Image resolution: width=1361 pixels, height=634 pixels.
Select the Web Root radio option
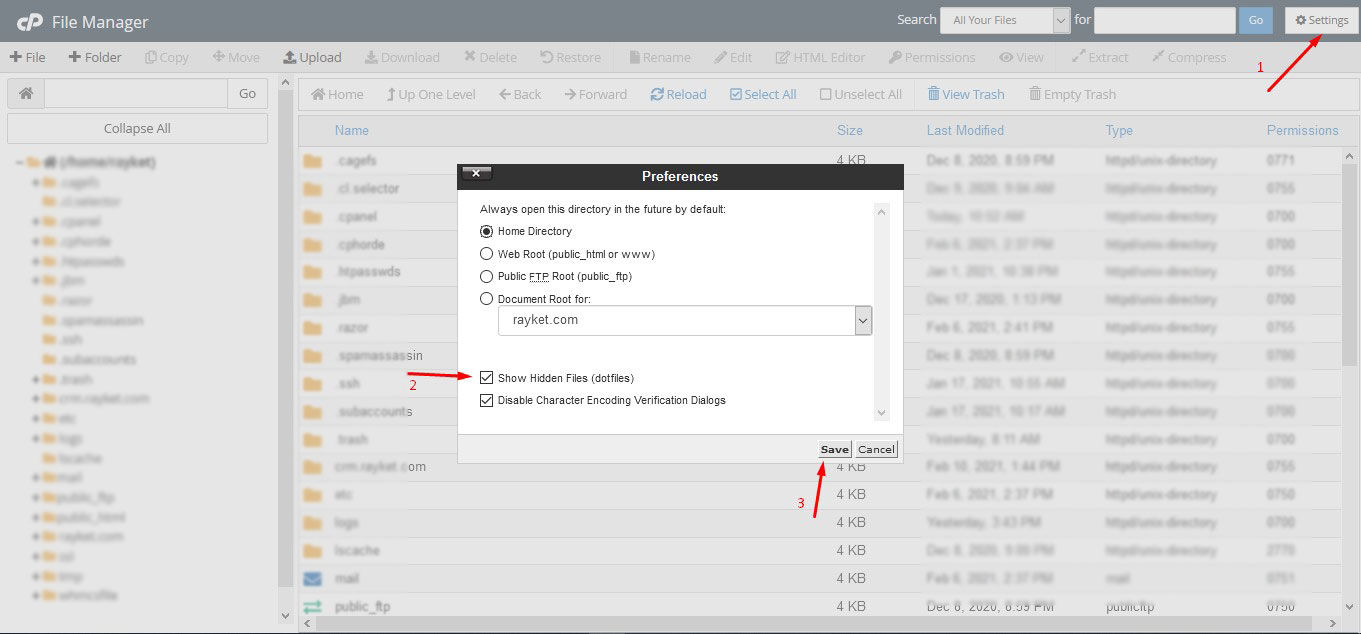point(487,254)
